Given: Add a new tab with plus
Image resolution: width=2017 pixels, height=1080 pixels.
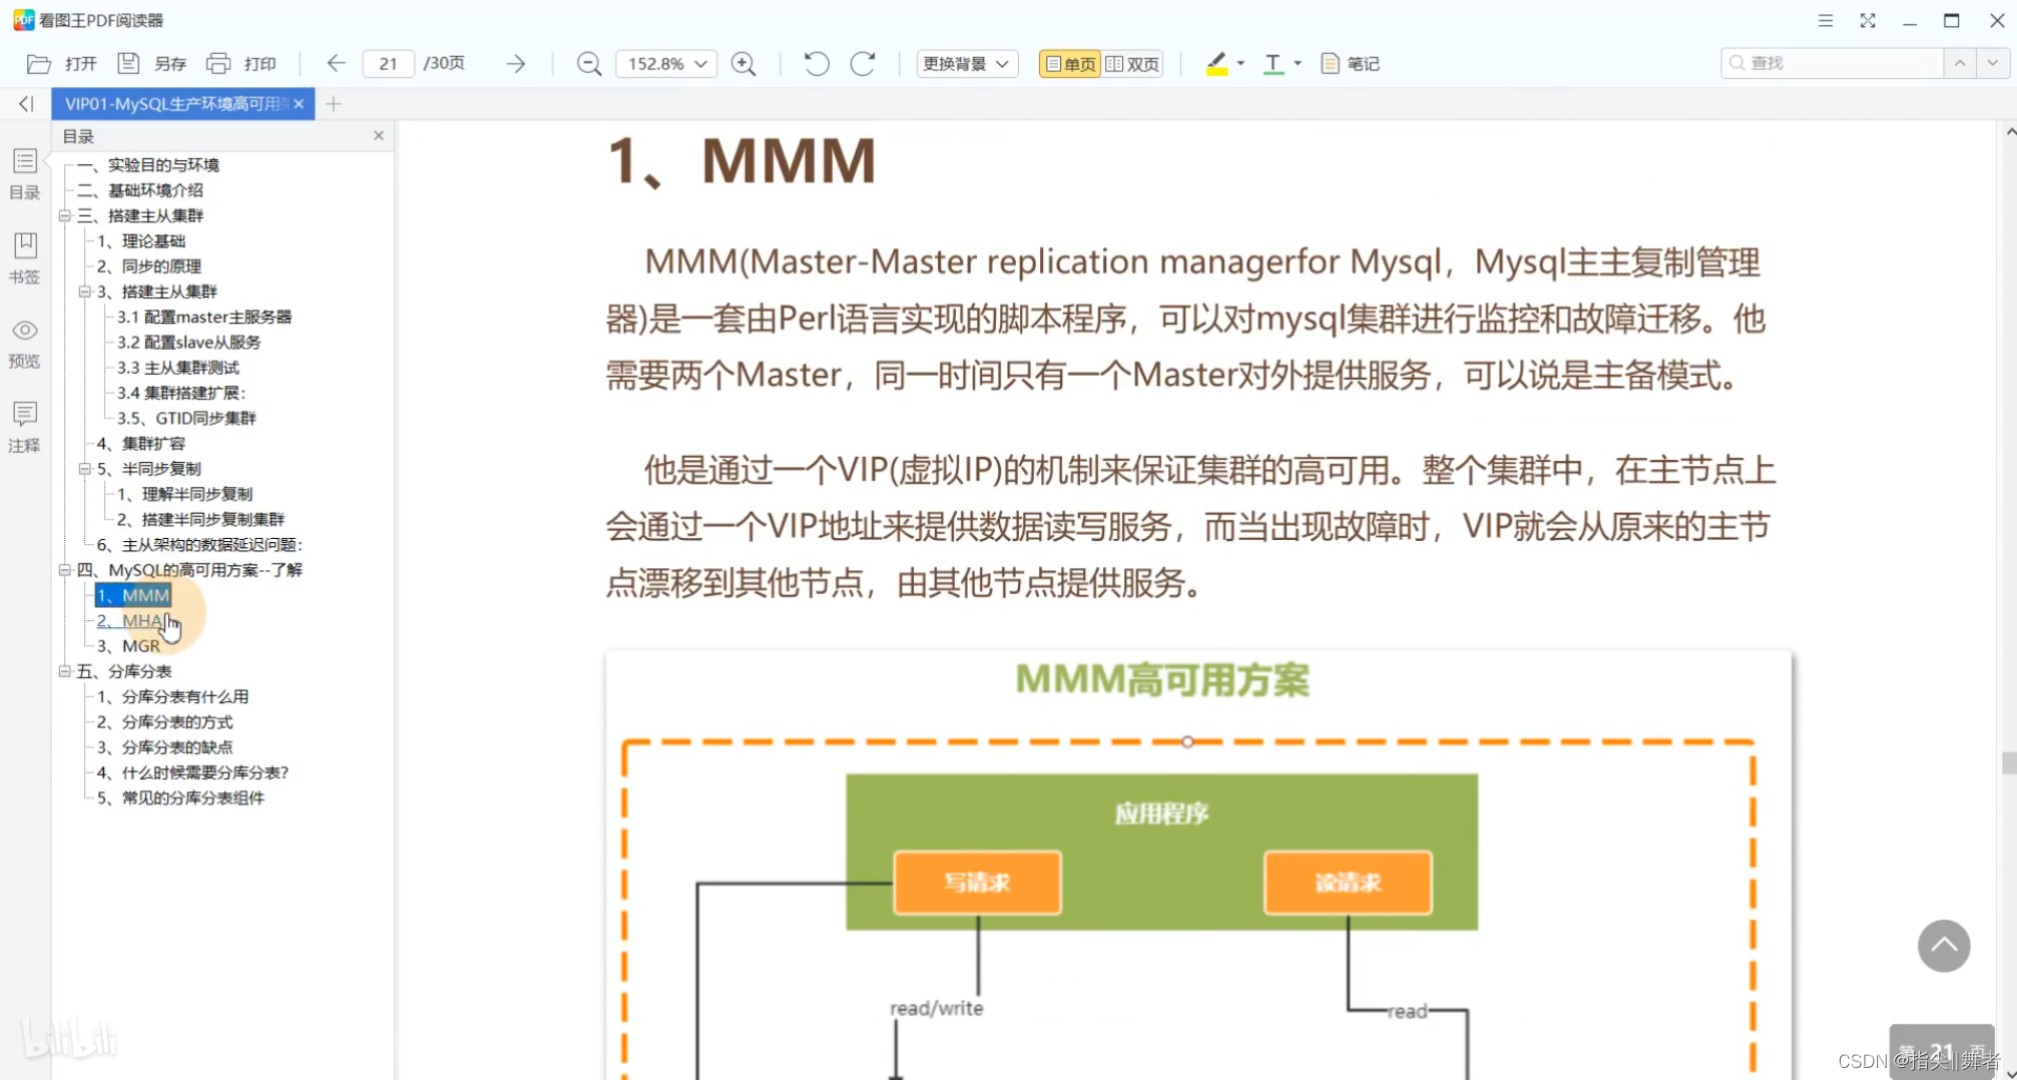Looking at the screenshot, I should (334, 104).
